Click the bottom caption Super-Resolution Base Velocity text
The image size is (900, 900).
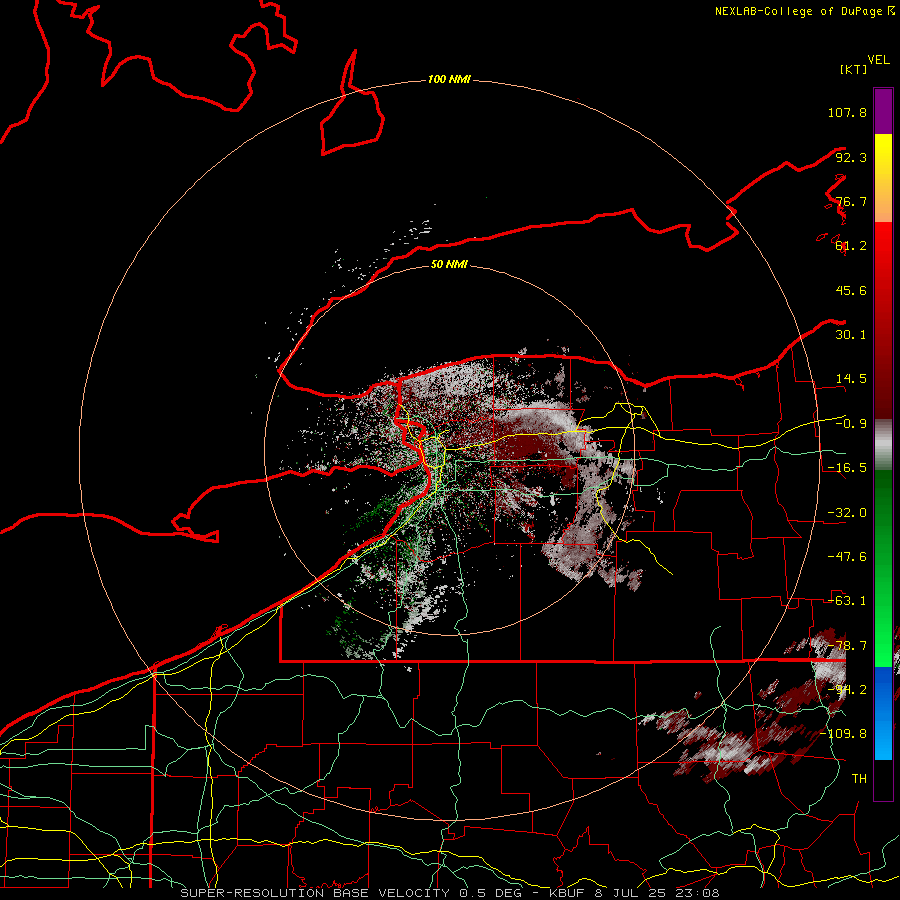coord(449,893)
